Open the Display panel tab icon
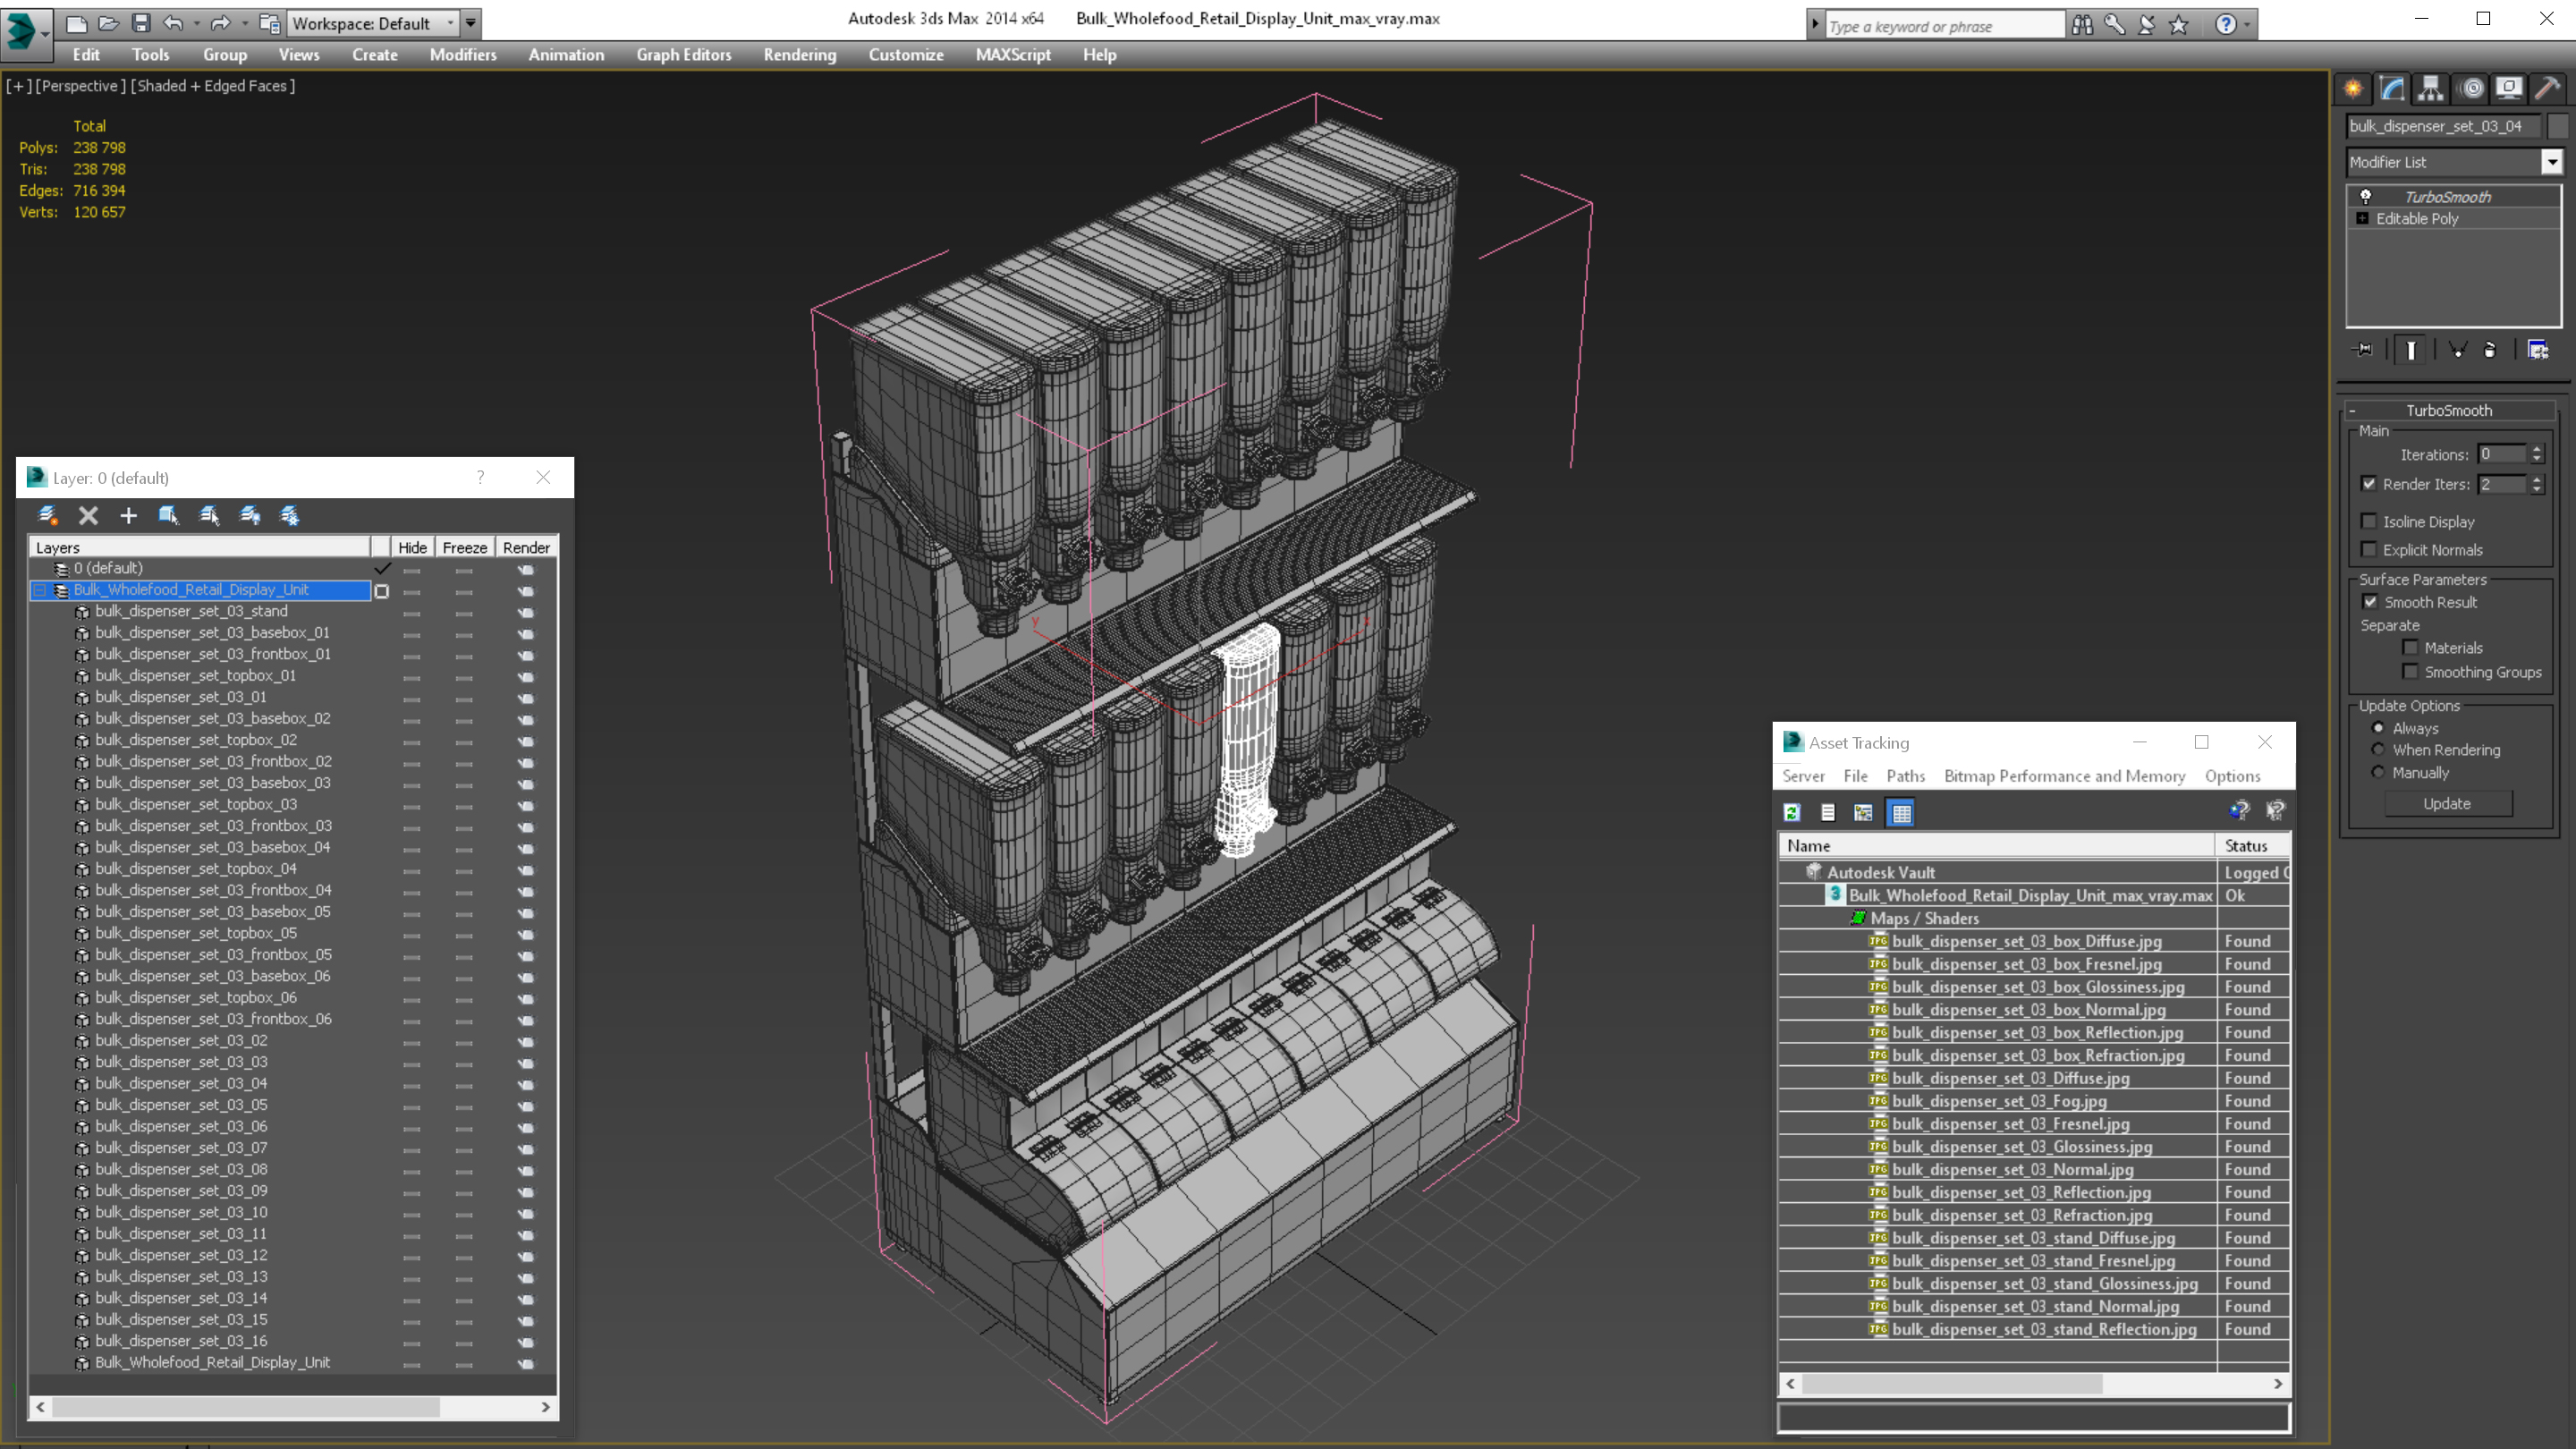Image resolution: width=2576 pixels, height=1449 pixels. coord(2509,89)
